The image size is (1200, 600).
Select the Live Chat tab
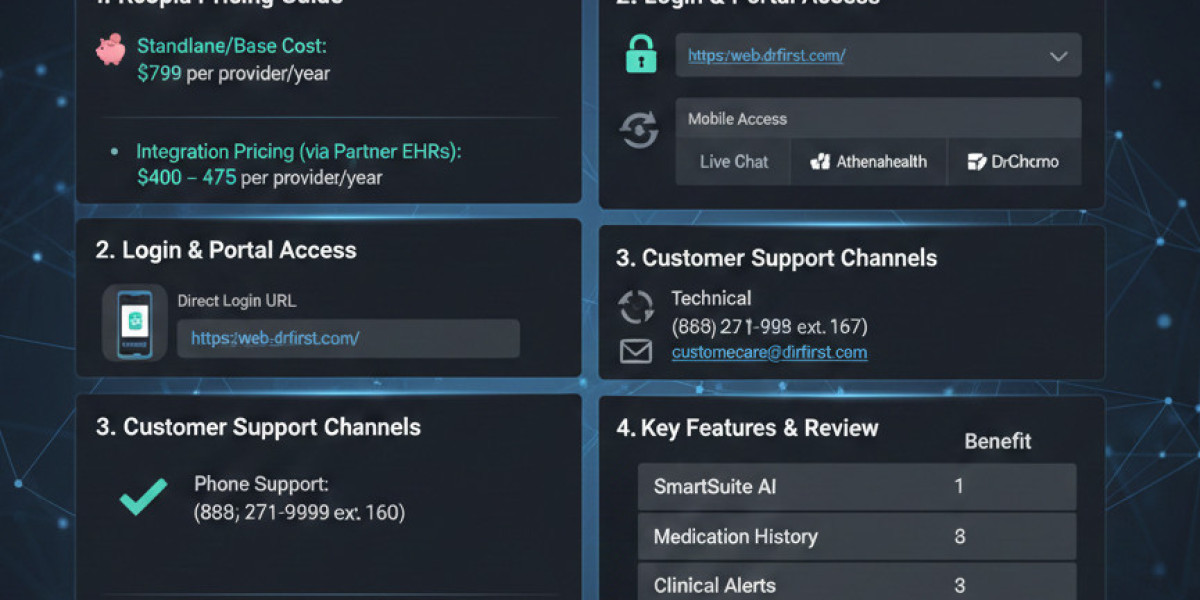click(x=734, y=162)
